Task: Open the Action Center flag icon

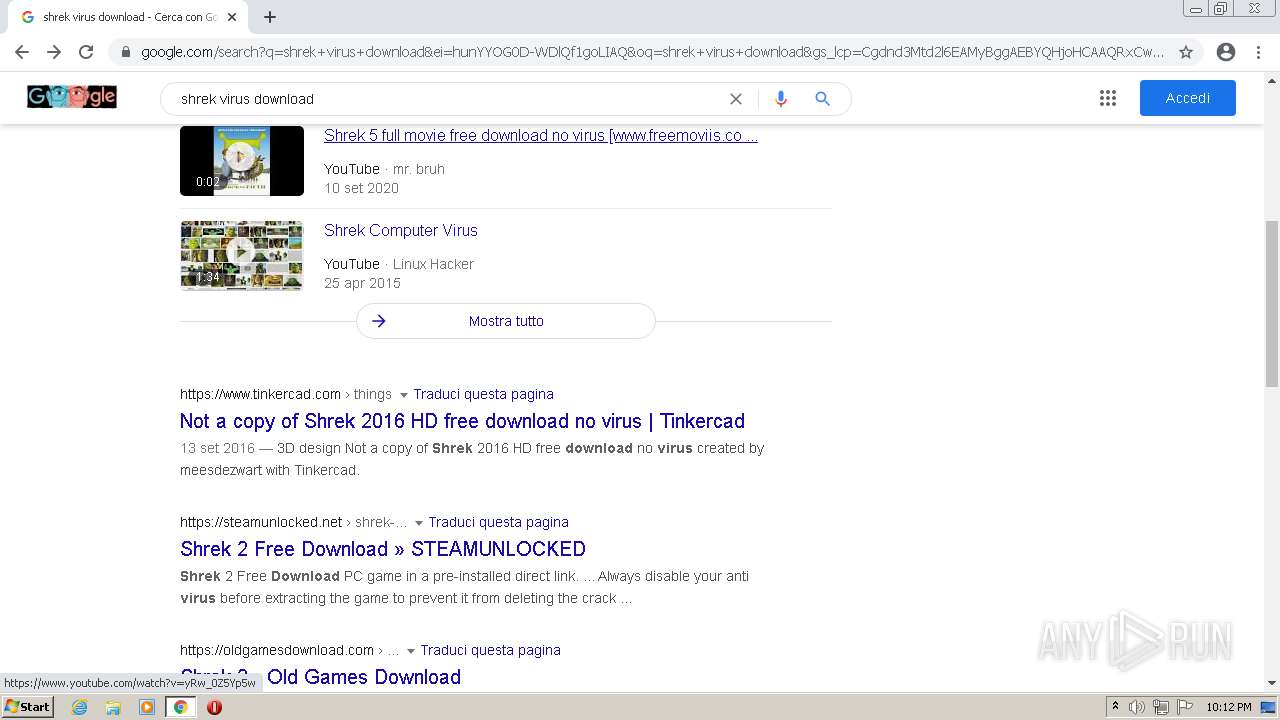Action: (x=1185, y=707)
